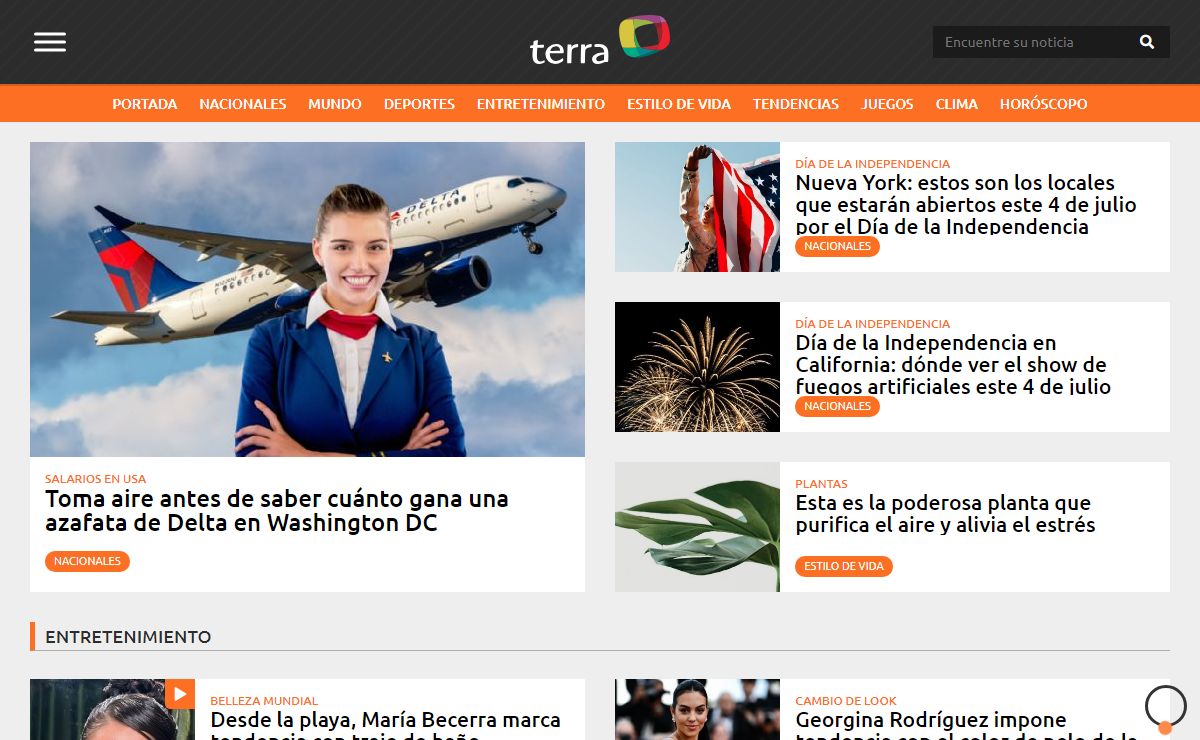Viewport: 1200px width, 740px height.
Task: Open the hamburger menu icon
Action: (x=50, y=42)
